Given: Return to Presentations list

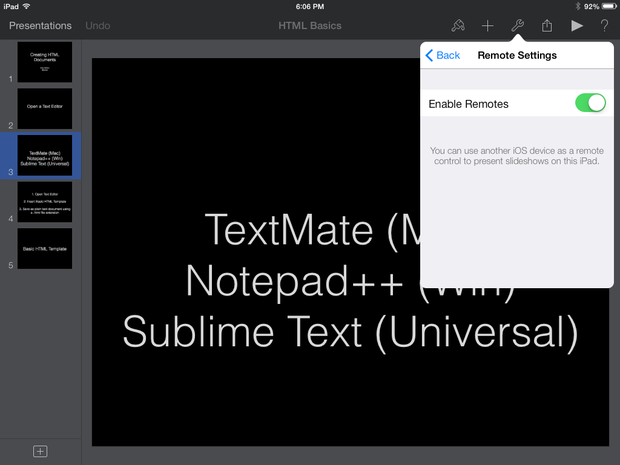Looking at the screenshot, I should click(40, 26).
